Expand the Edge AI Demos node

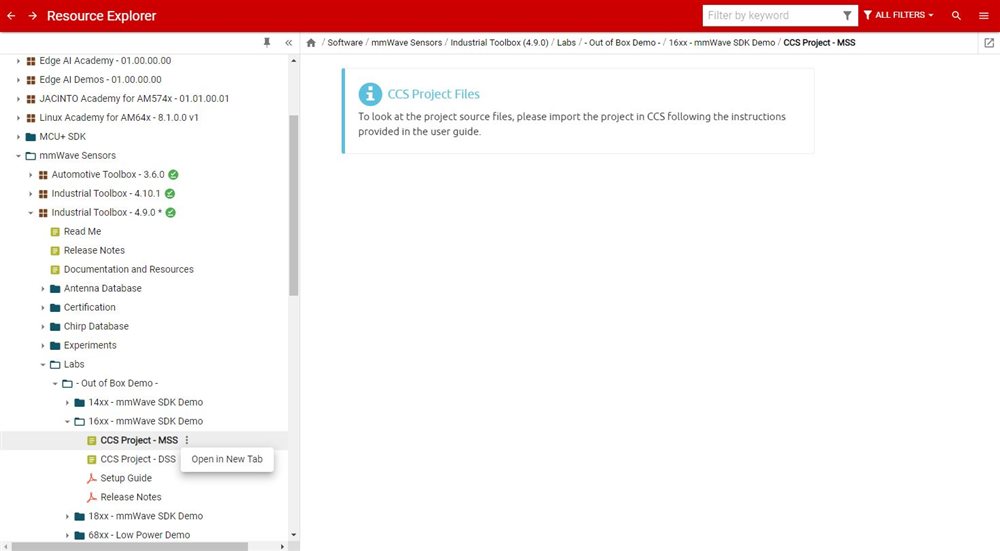click(18, 80)
